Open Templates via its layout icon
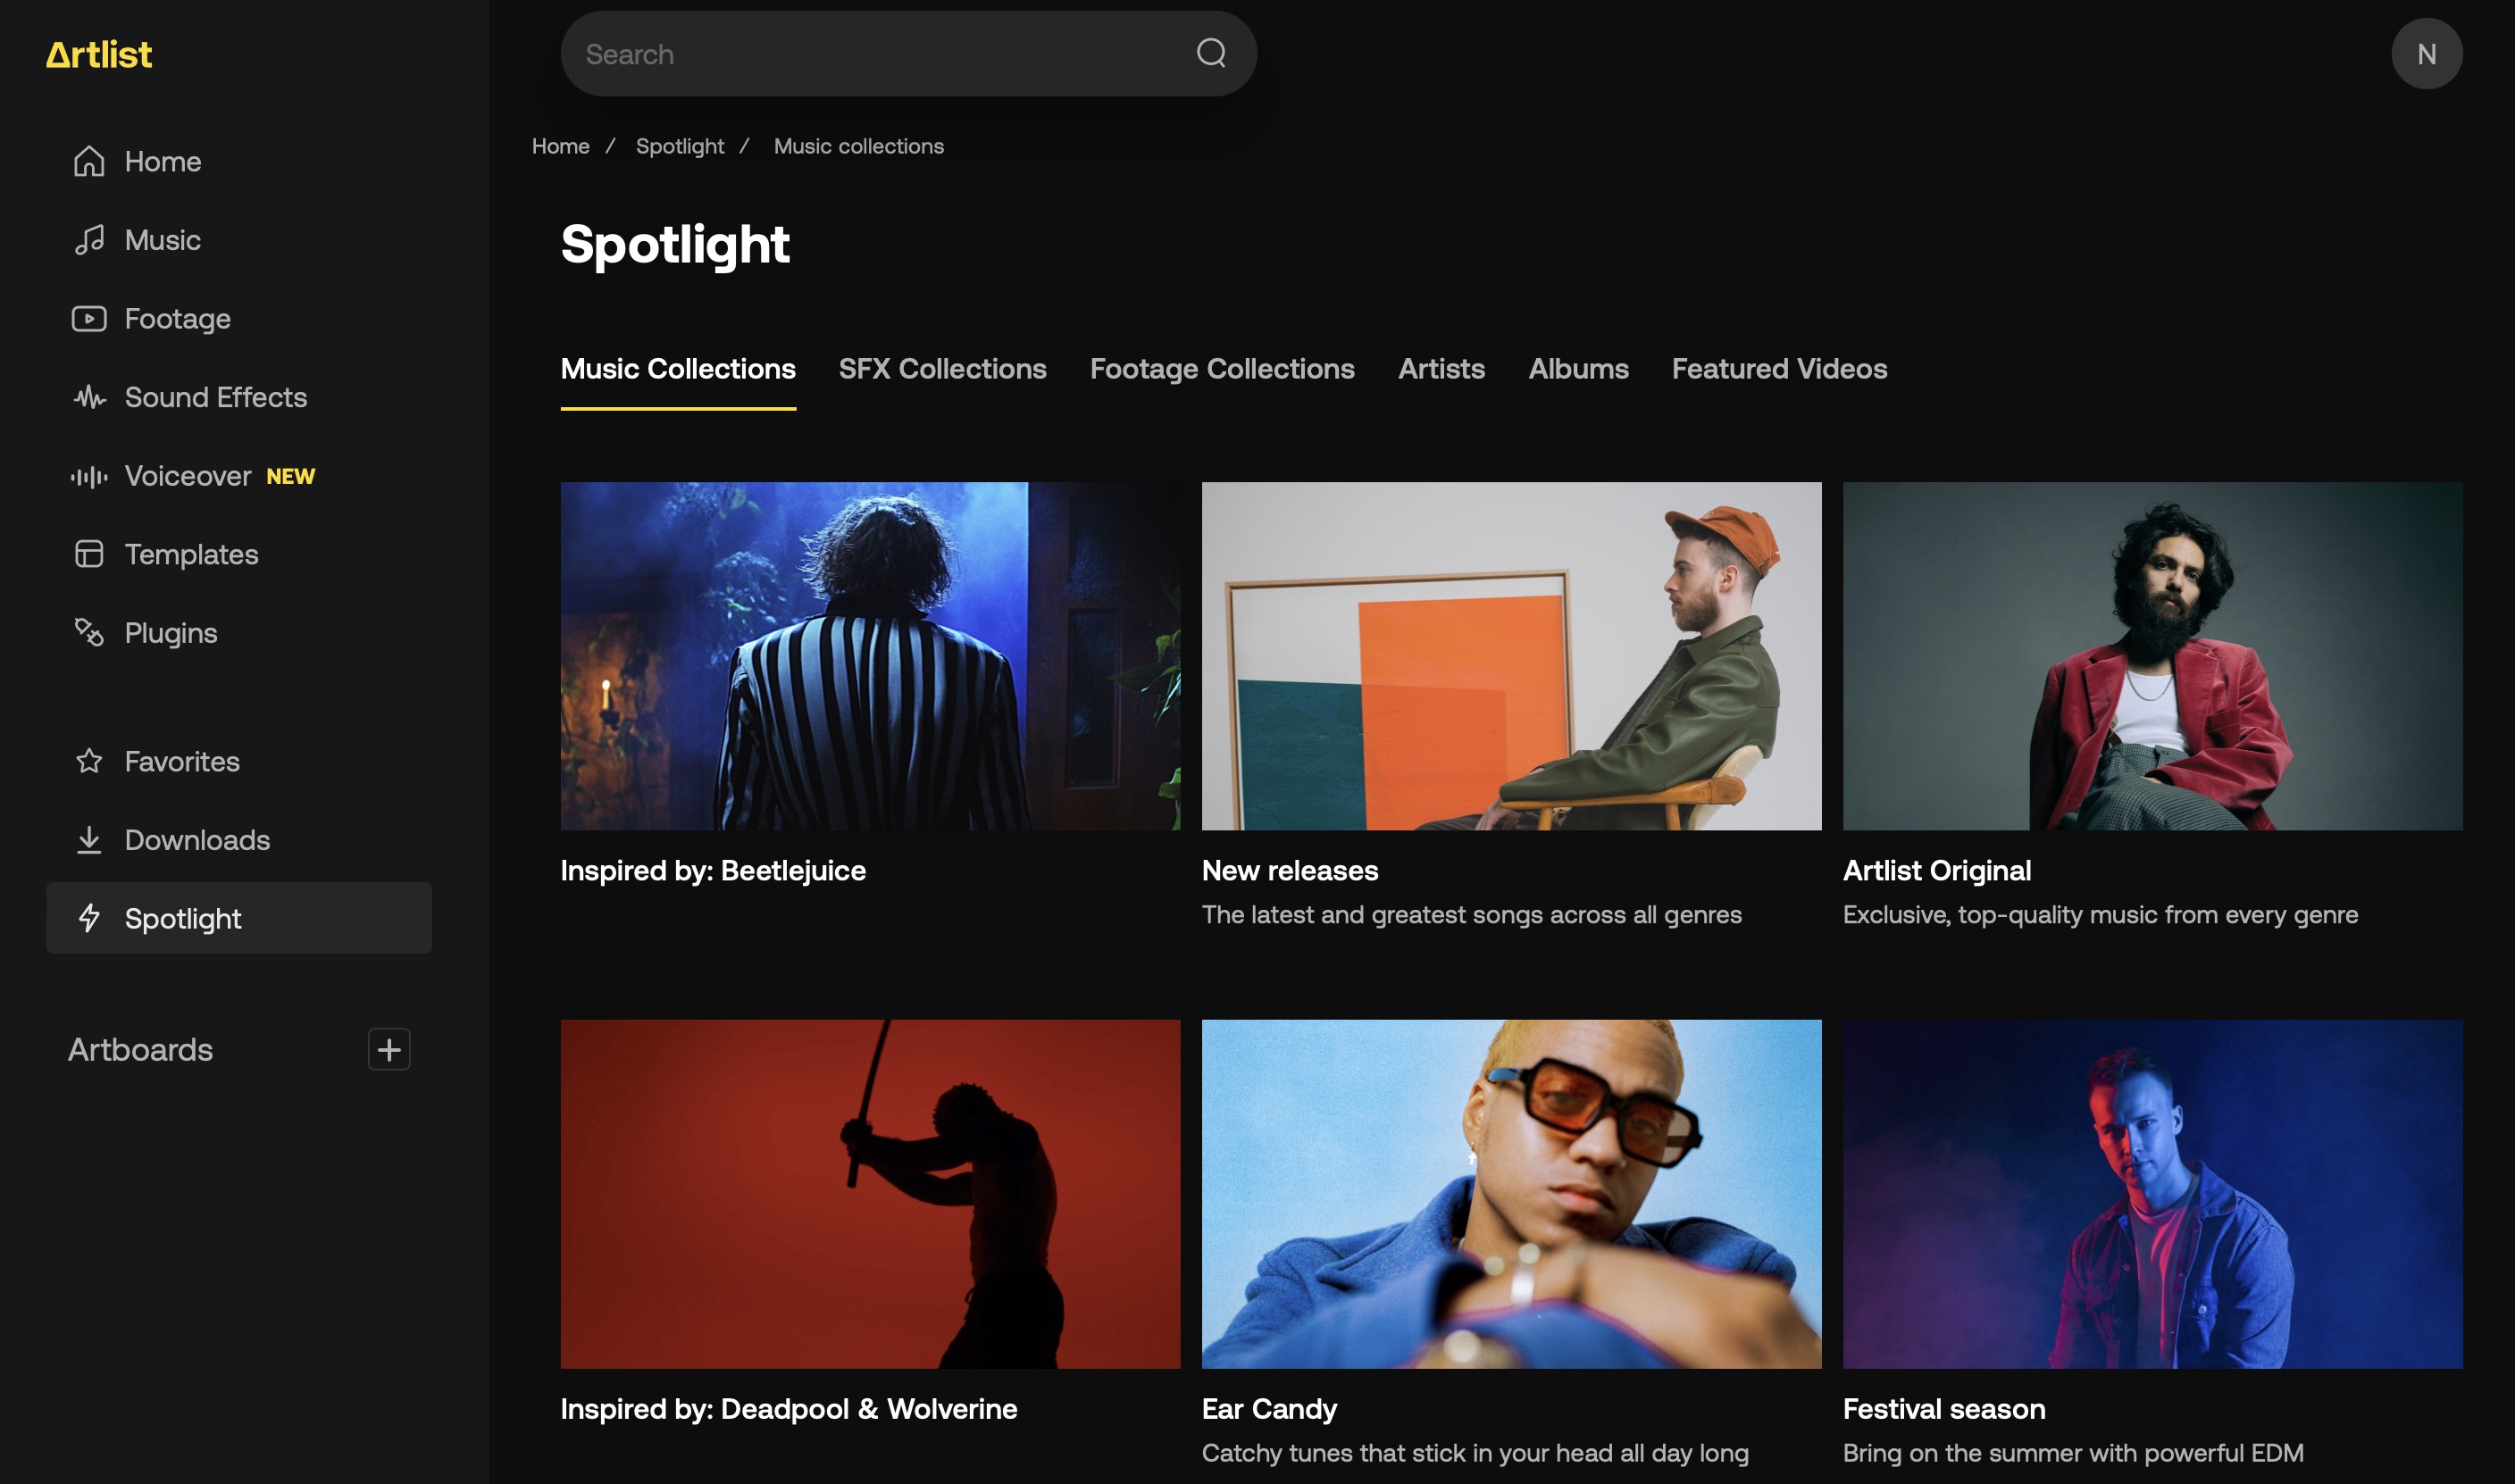The height and width of the screenshot is (1484, 2515). [x=89, y=554]
